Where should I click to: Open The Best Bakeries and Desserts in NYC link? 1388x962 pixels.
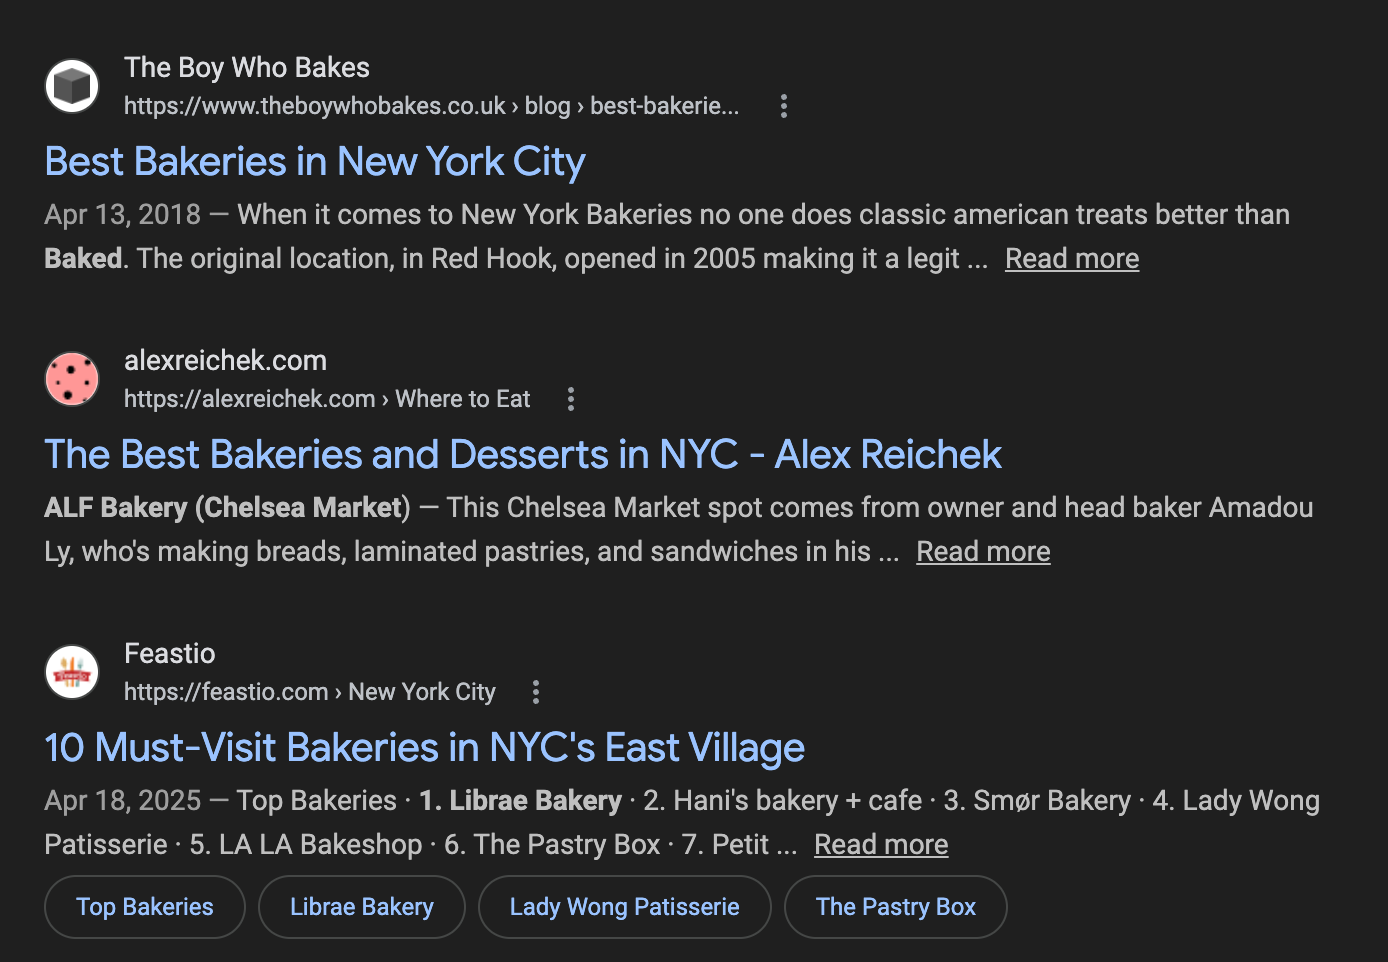click(x=522, y=453)
